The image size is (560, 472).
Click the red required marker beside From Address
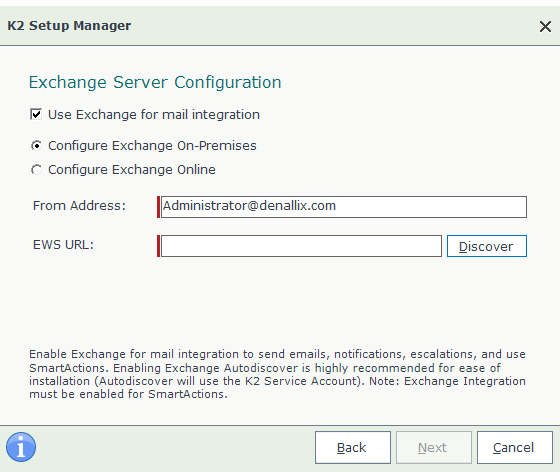[x=158, y=207]
